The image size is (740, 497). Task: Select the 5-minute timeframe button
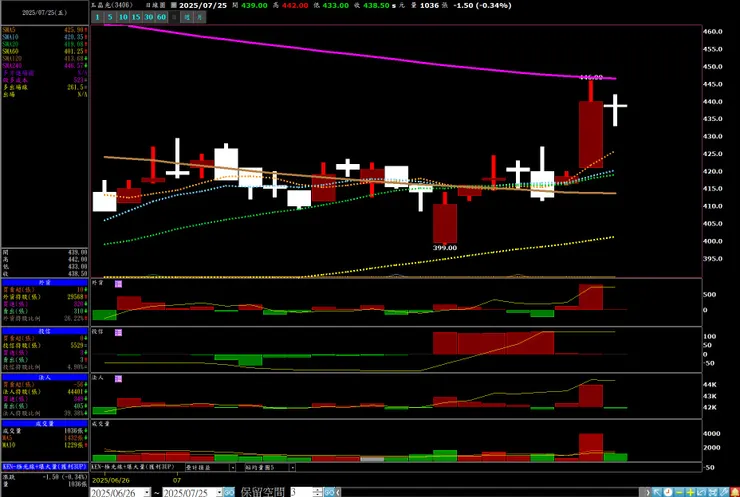point(110,17)
